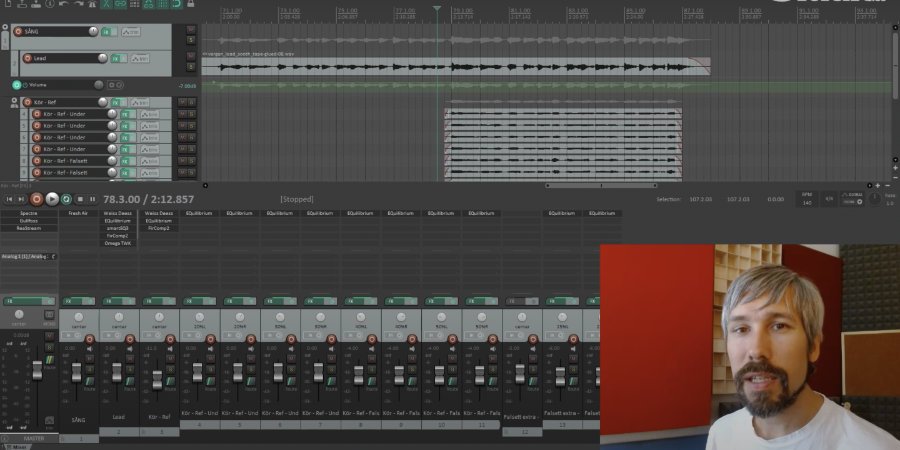The image size is (900, 450).
Task: Open project info from the toolbar
Action: click(50, 3)
